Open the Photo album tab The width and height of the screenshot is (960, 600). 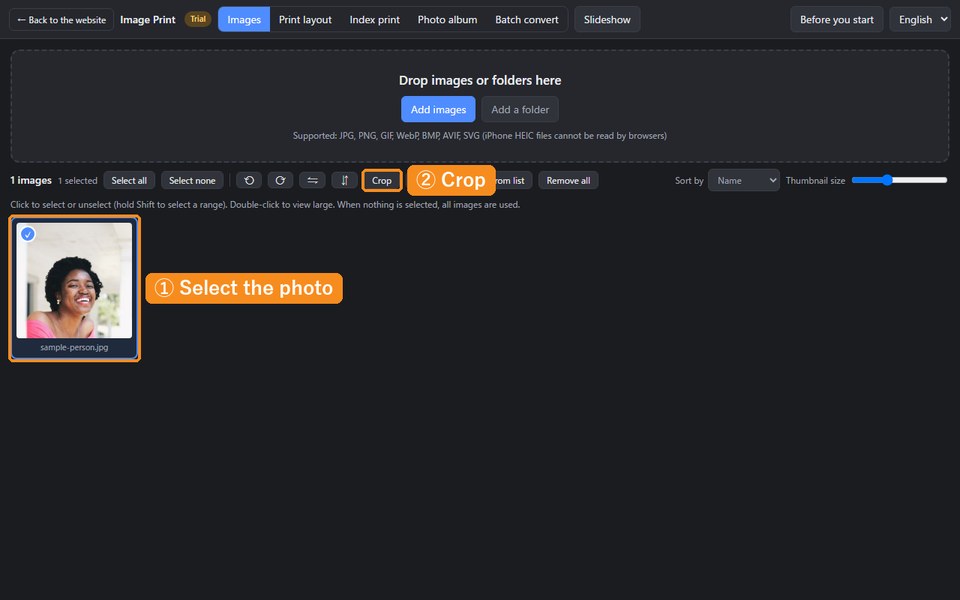coord(448,20)
